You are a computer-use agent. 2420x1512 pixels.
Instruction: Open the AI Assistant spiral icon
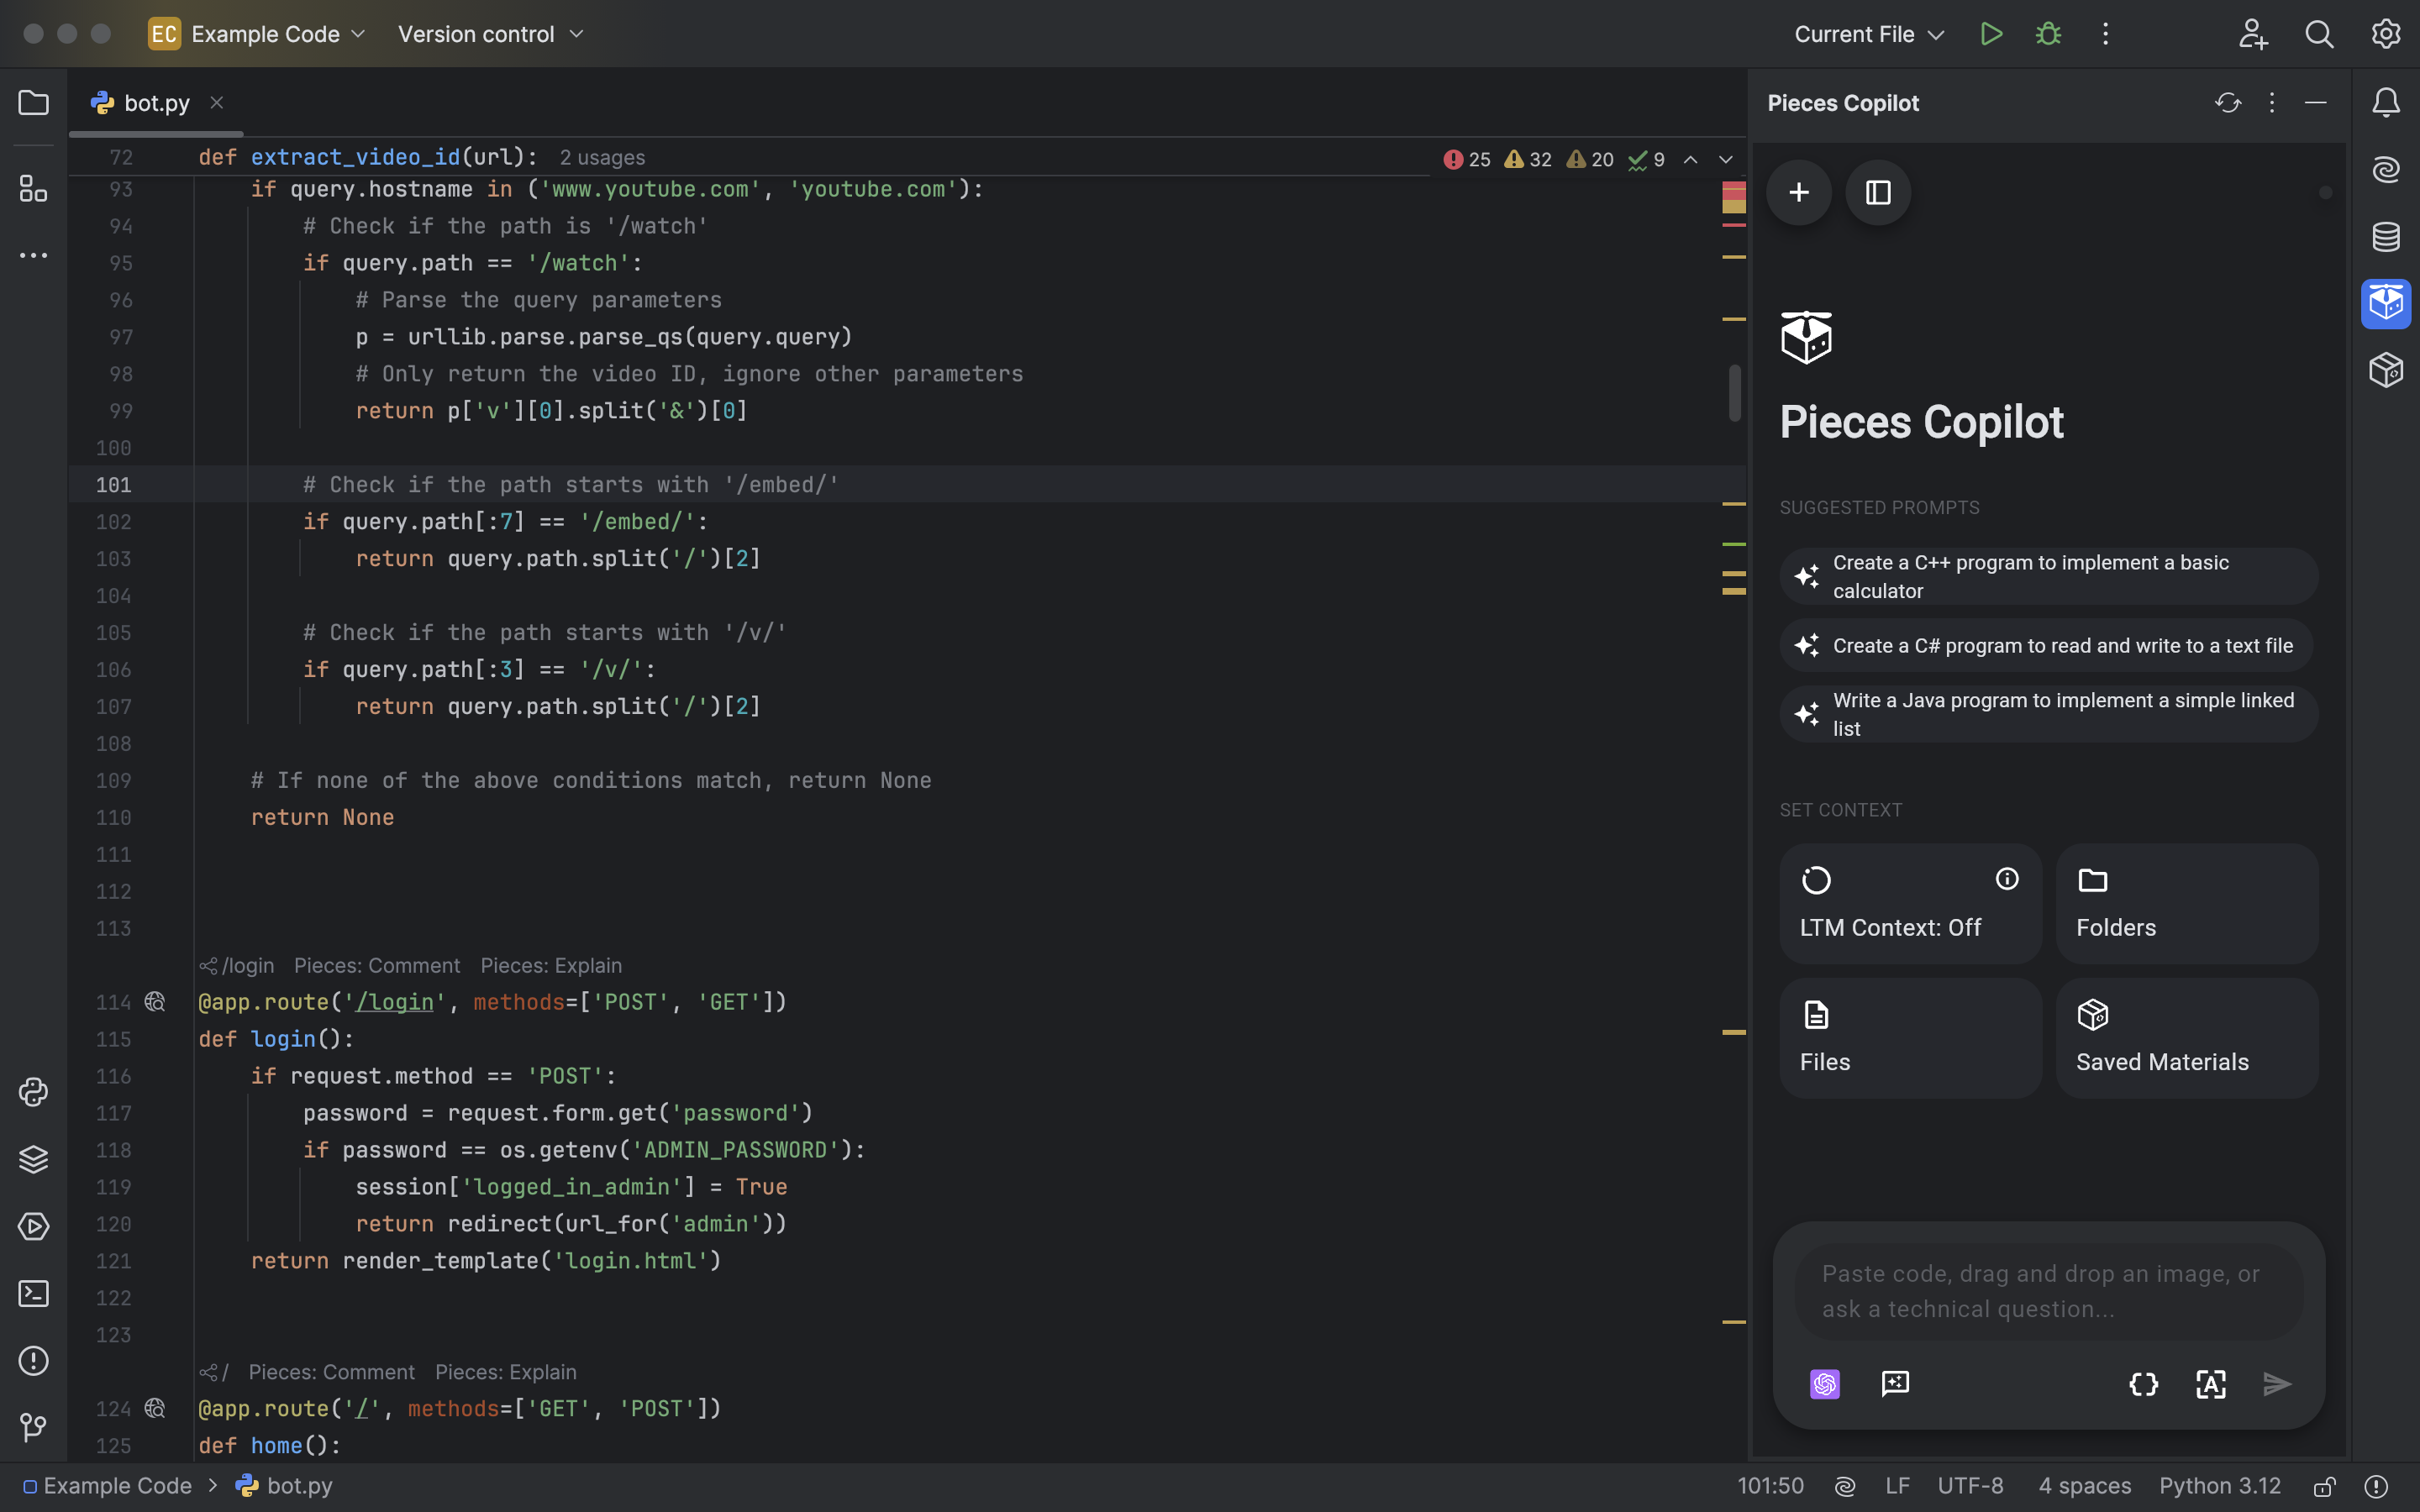(x=2386, y=170)
